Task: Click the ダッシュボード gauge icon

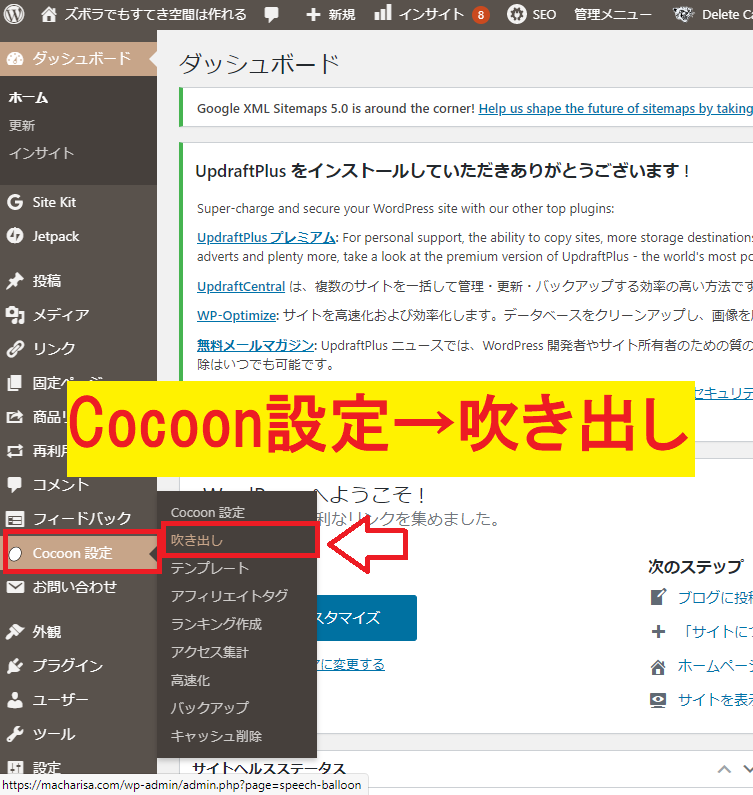Action: (x=15, y=59)
